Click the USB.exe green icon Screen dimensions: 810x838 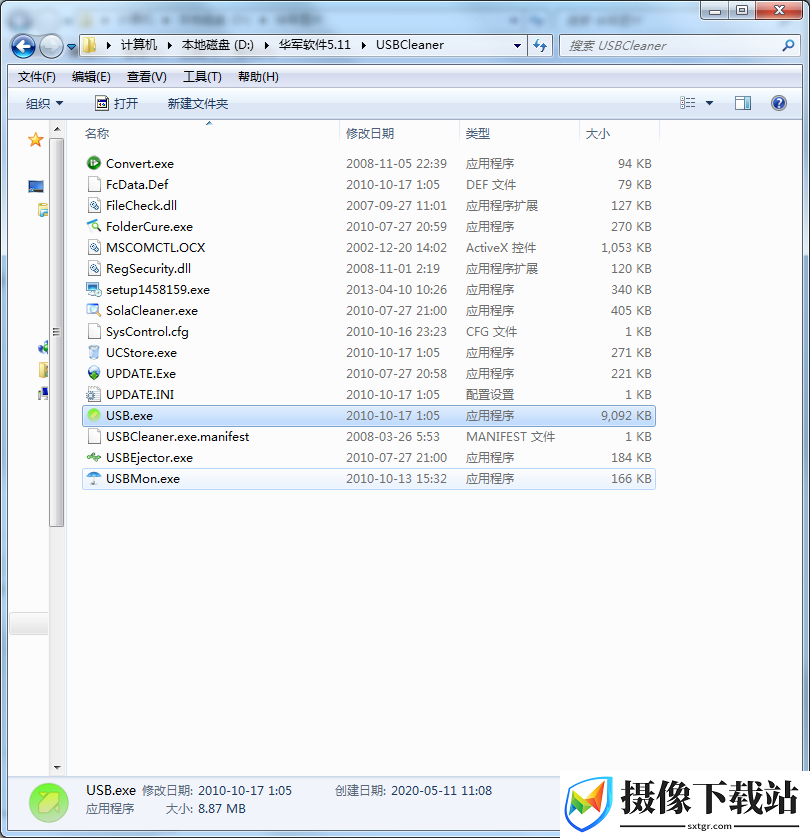pyautogui.click(x=94, y=415)
